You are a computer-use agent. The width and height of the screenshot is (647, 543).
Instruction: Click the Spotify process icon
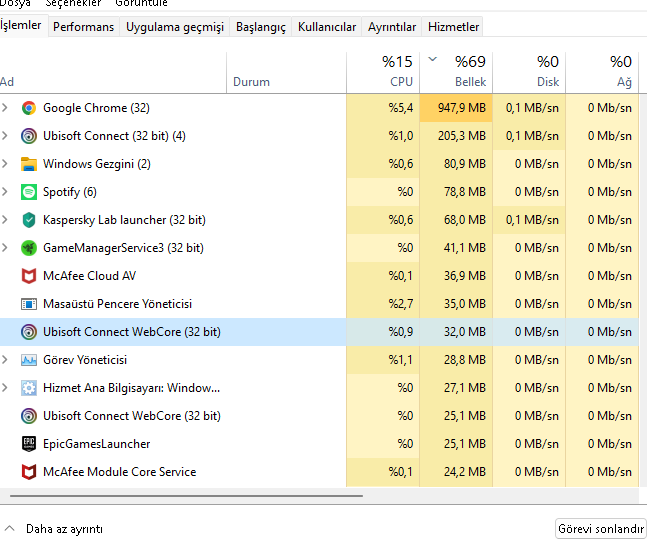tap(29, 192)
